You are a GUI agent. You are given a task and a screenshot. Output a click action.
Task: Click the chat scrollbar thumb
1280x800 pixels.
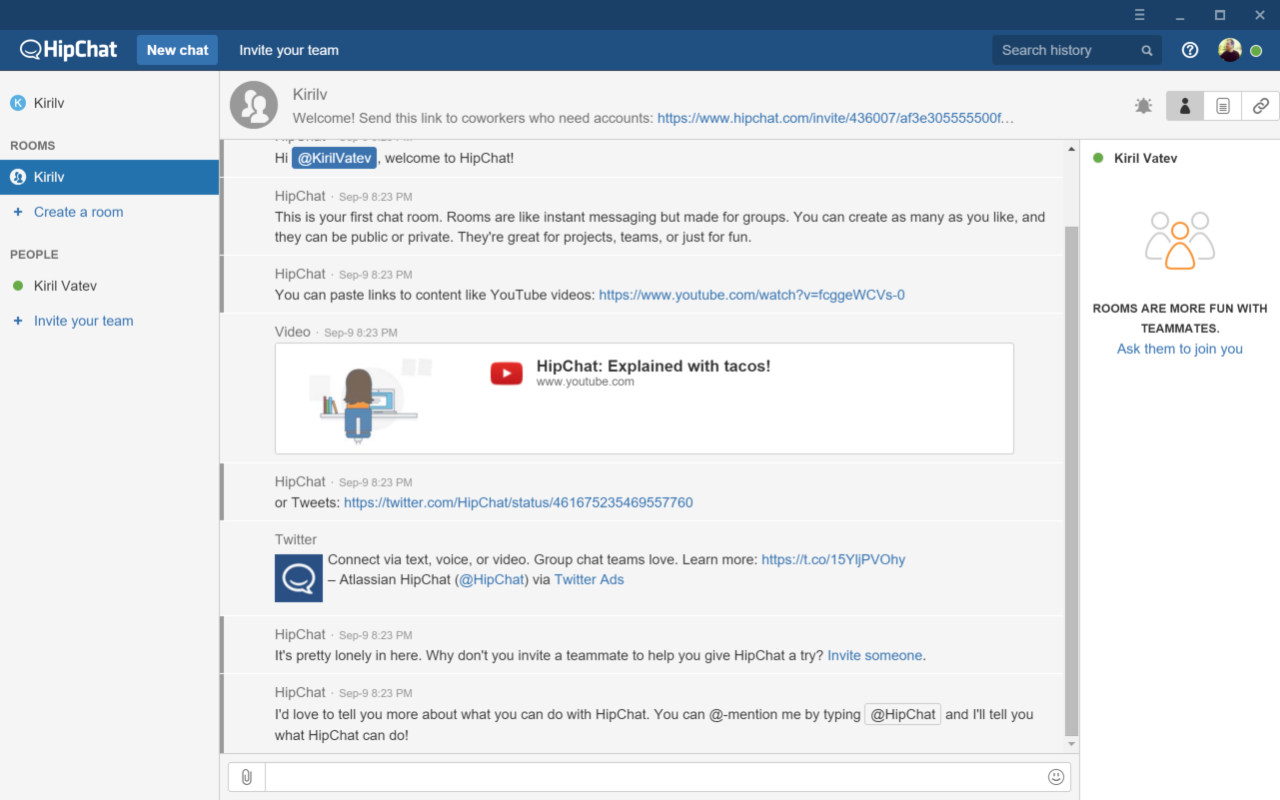coord(1072,480)
